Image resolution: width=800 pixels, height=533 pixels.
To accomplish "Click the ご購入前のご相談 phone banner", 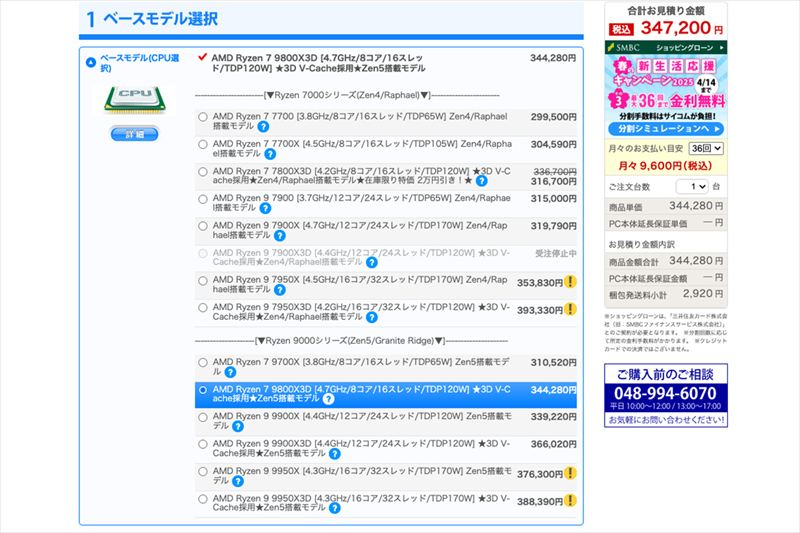I will click(x=666, y=395).
